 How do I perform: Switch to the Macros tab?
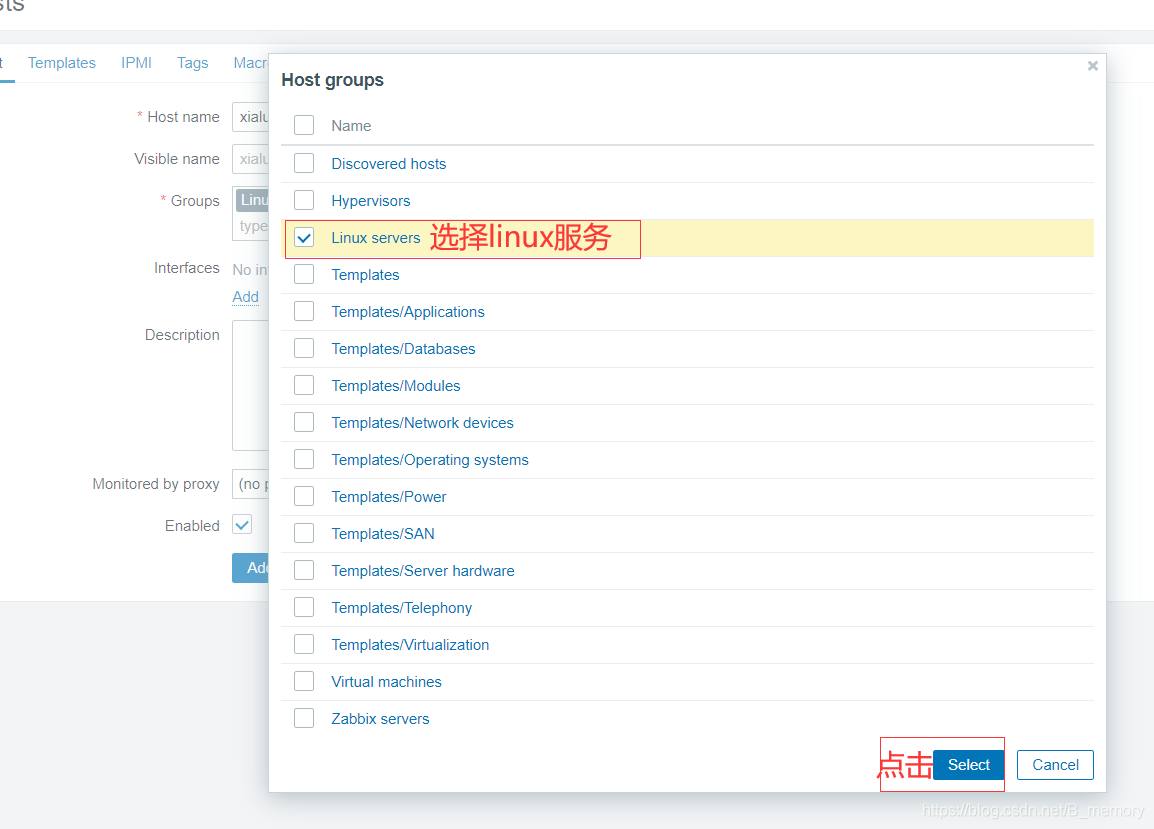click(x=250, y=63)
